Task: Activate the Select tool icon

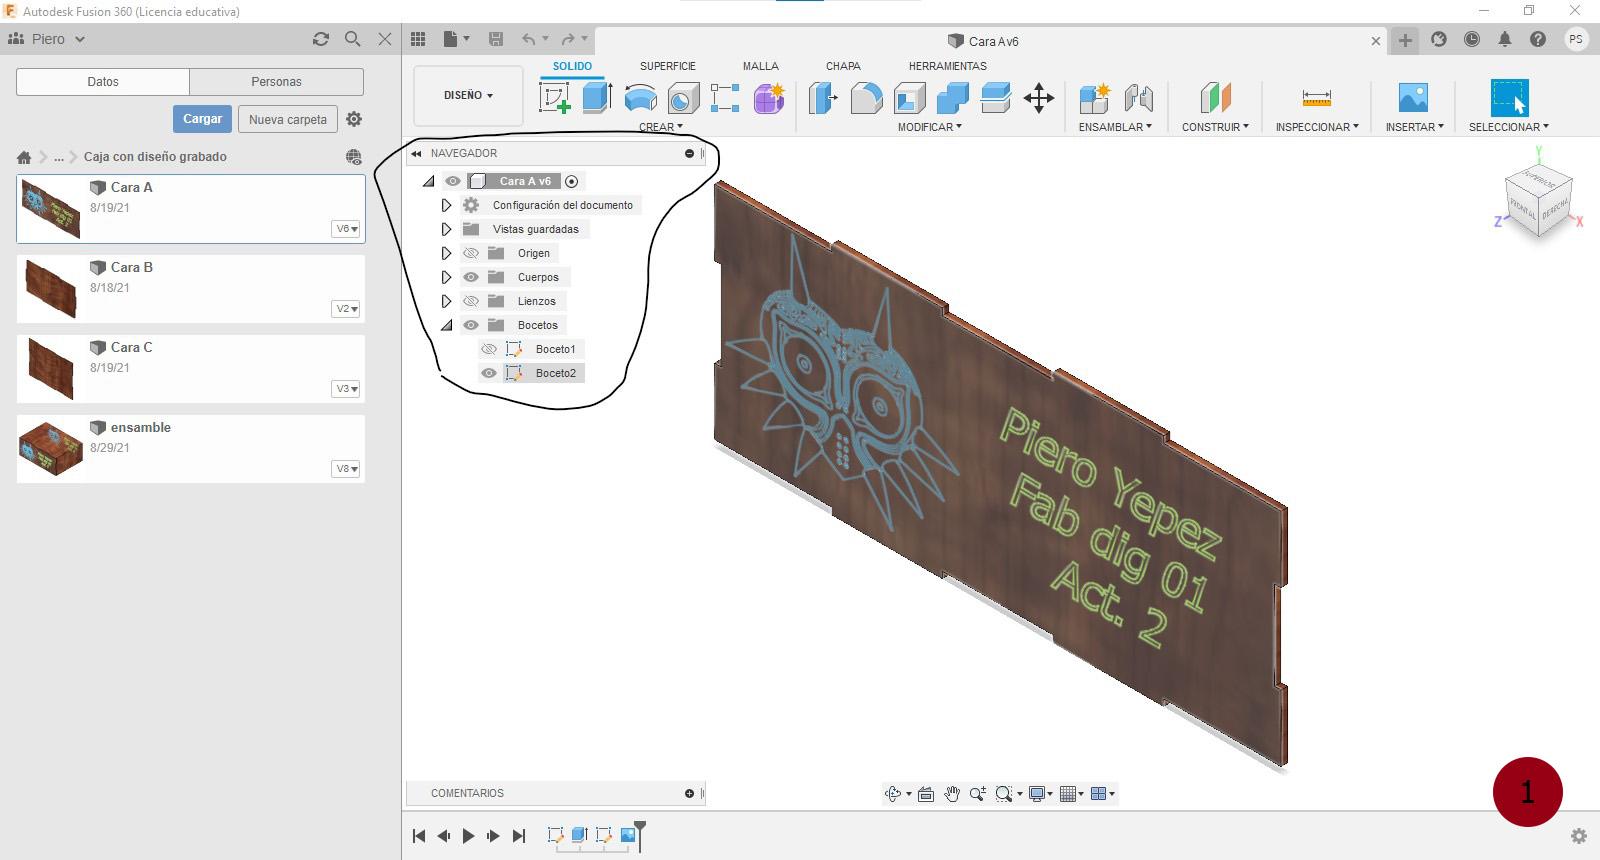Action: click(1509, 98)
